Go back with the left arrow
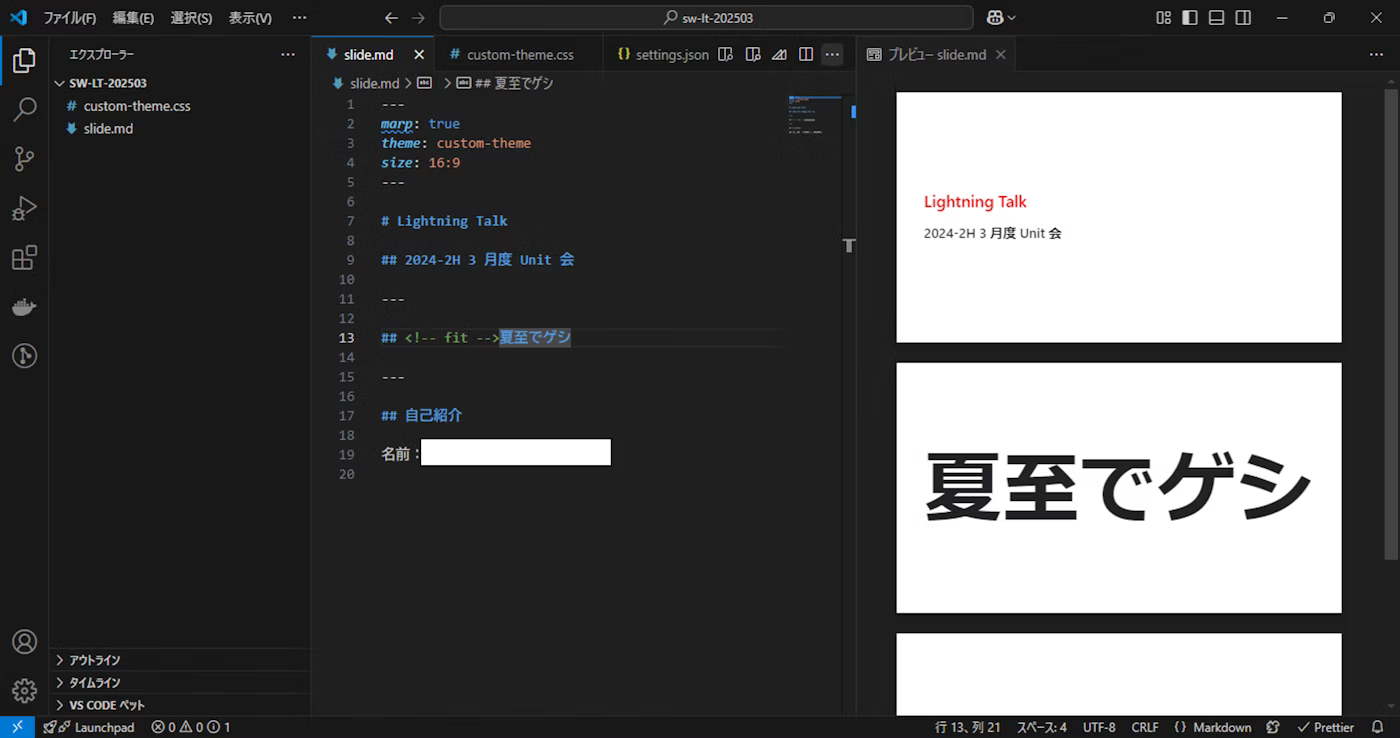Image resolution: width=1400 pixels, height=738 pixels. point(391,18)
